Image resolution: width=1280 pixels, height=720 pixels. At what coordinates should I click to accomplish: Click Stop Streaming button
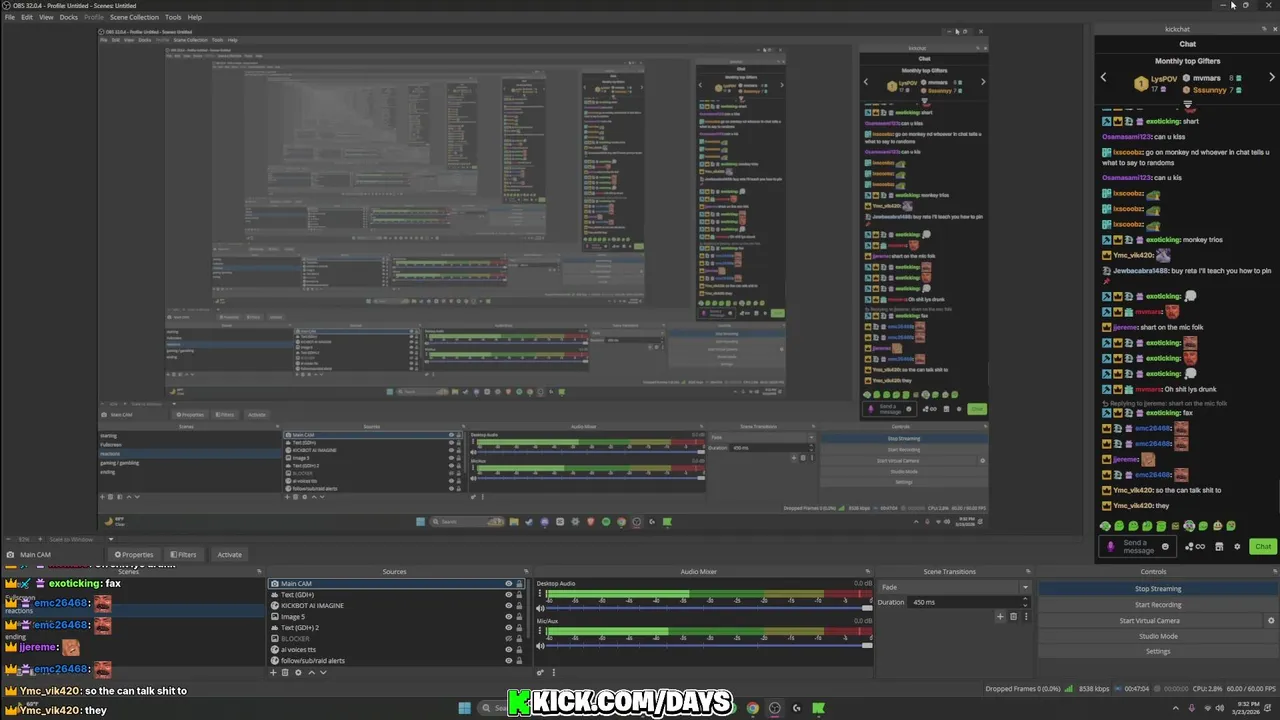pos(1157,589)
